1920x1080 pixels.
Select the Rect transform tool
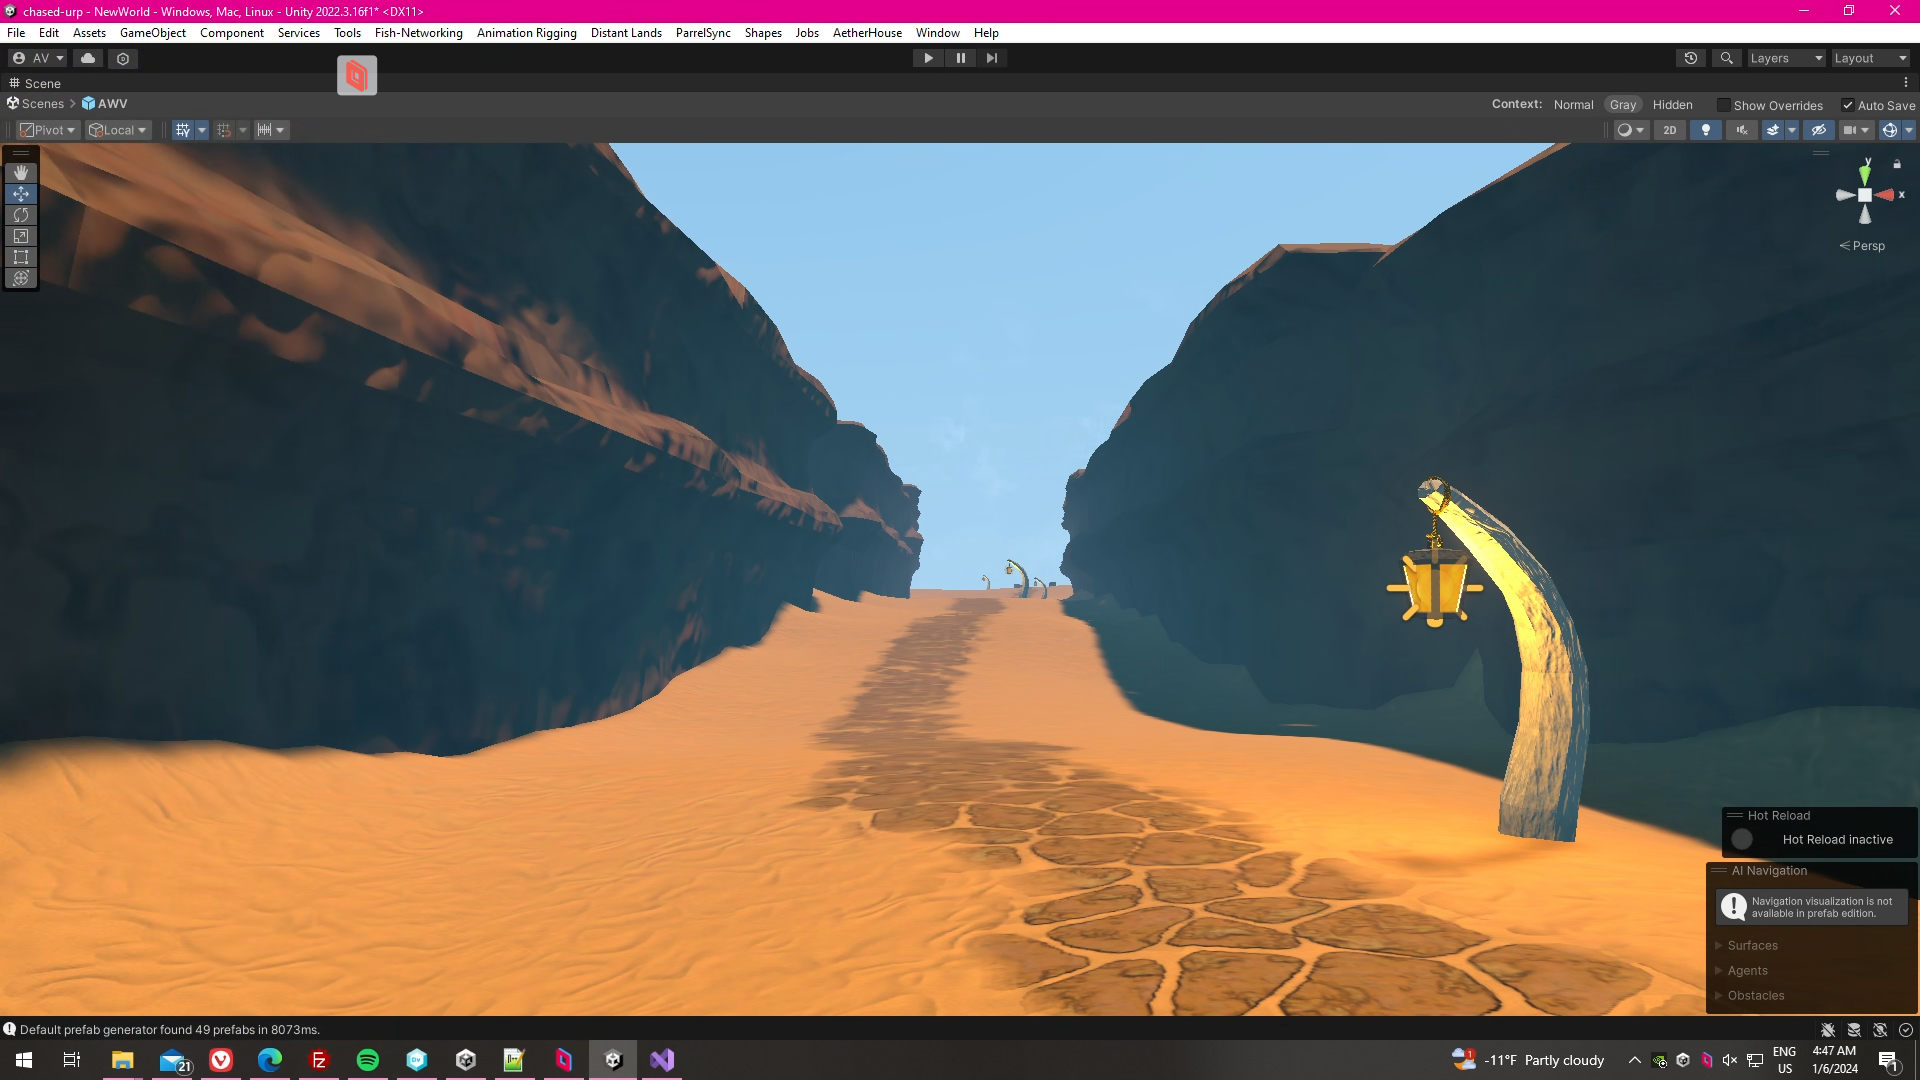click(21, 257)
